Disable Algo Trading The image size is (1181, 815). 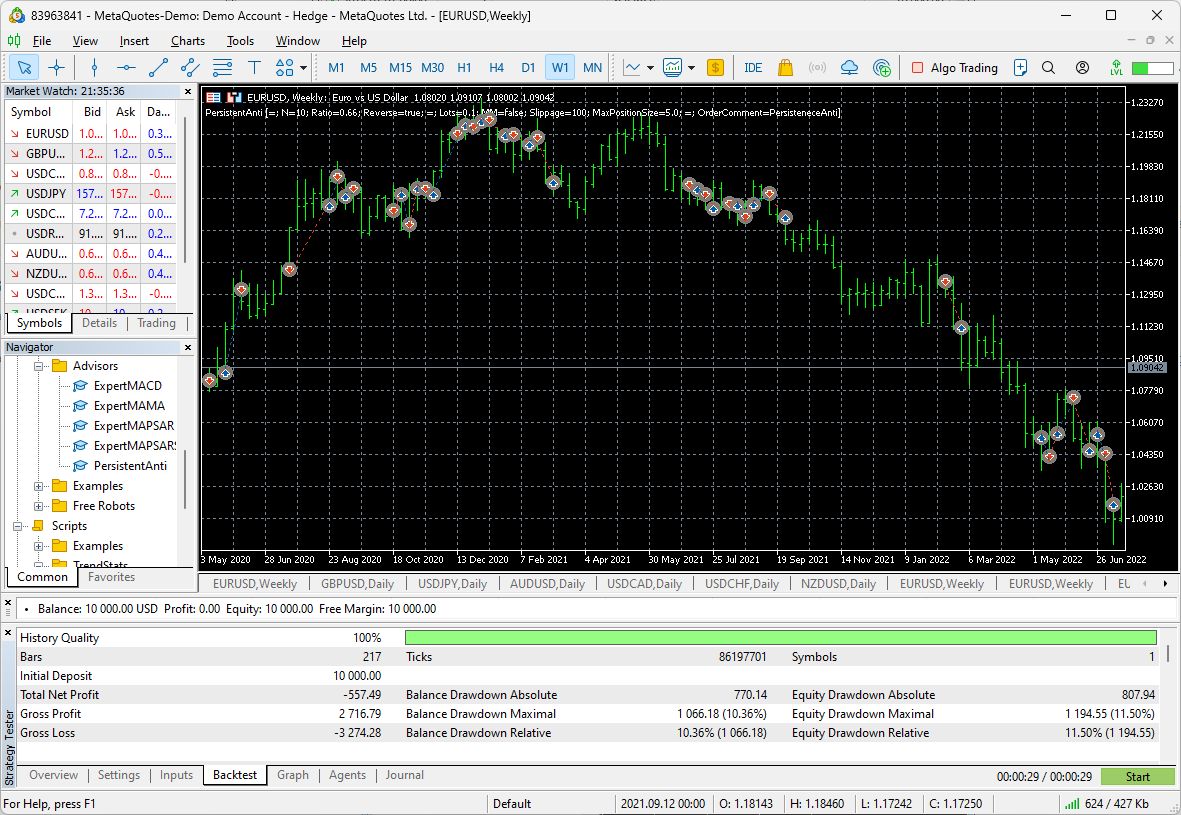[x=950, y=67]
